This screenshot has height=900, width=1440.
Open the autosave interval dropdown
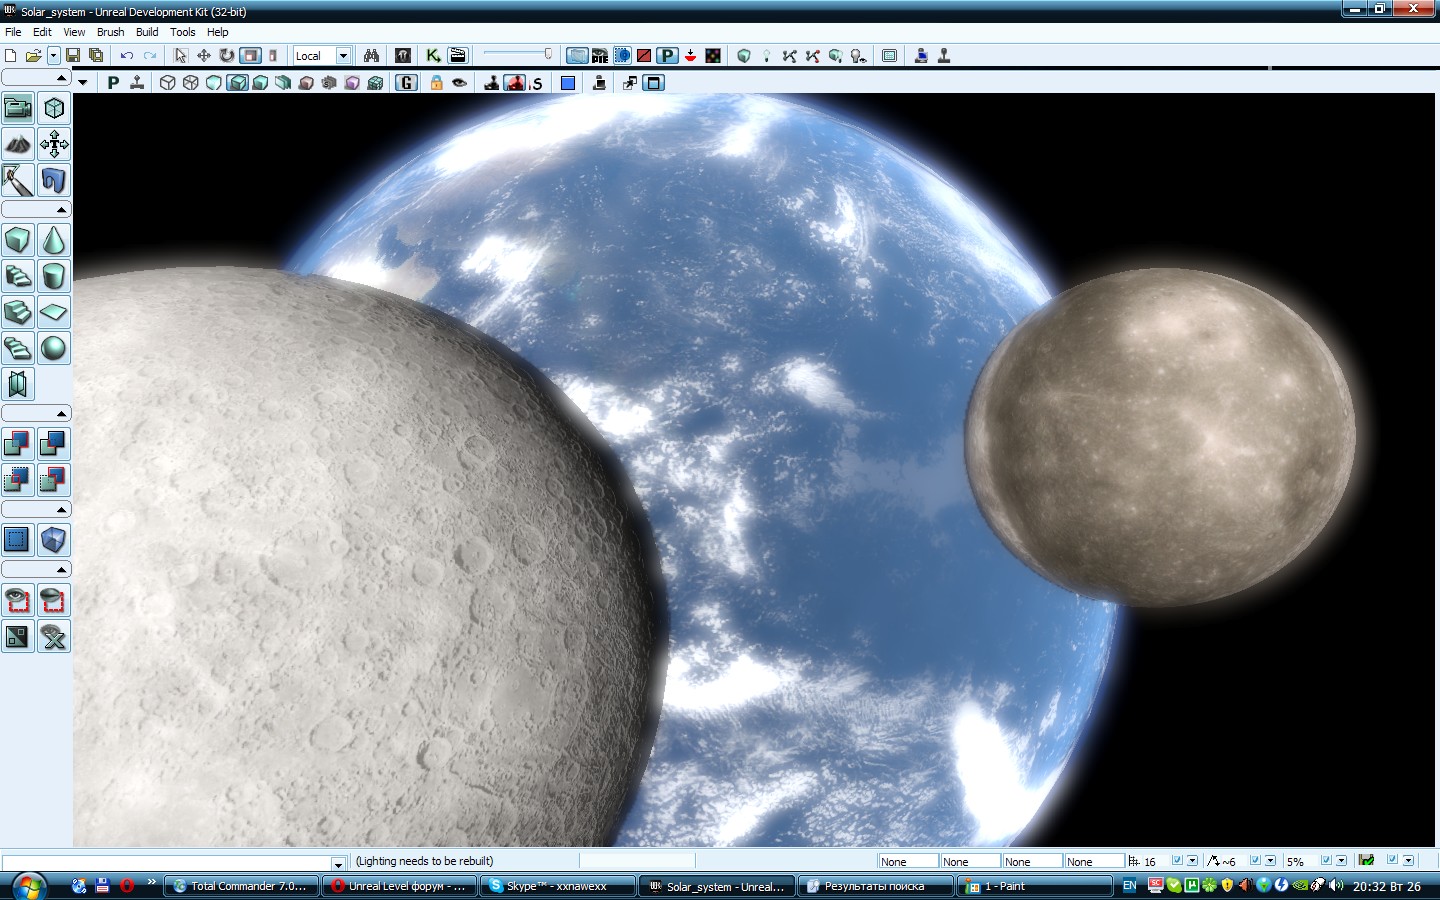tap(1408, 860)
